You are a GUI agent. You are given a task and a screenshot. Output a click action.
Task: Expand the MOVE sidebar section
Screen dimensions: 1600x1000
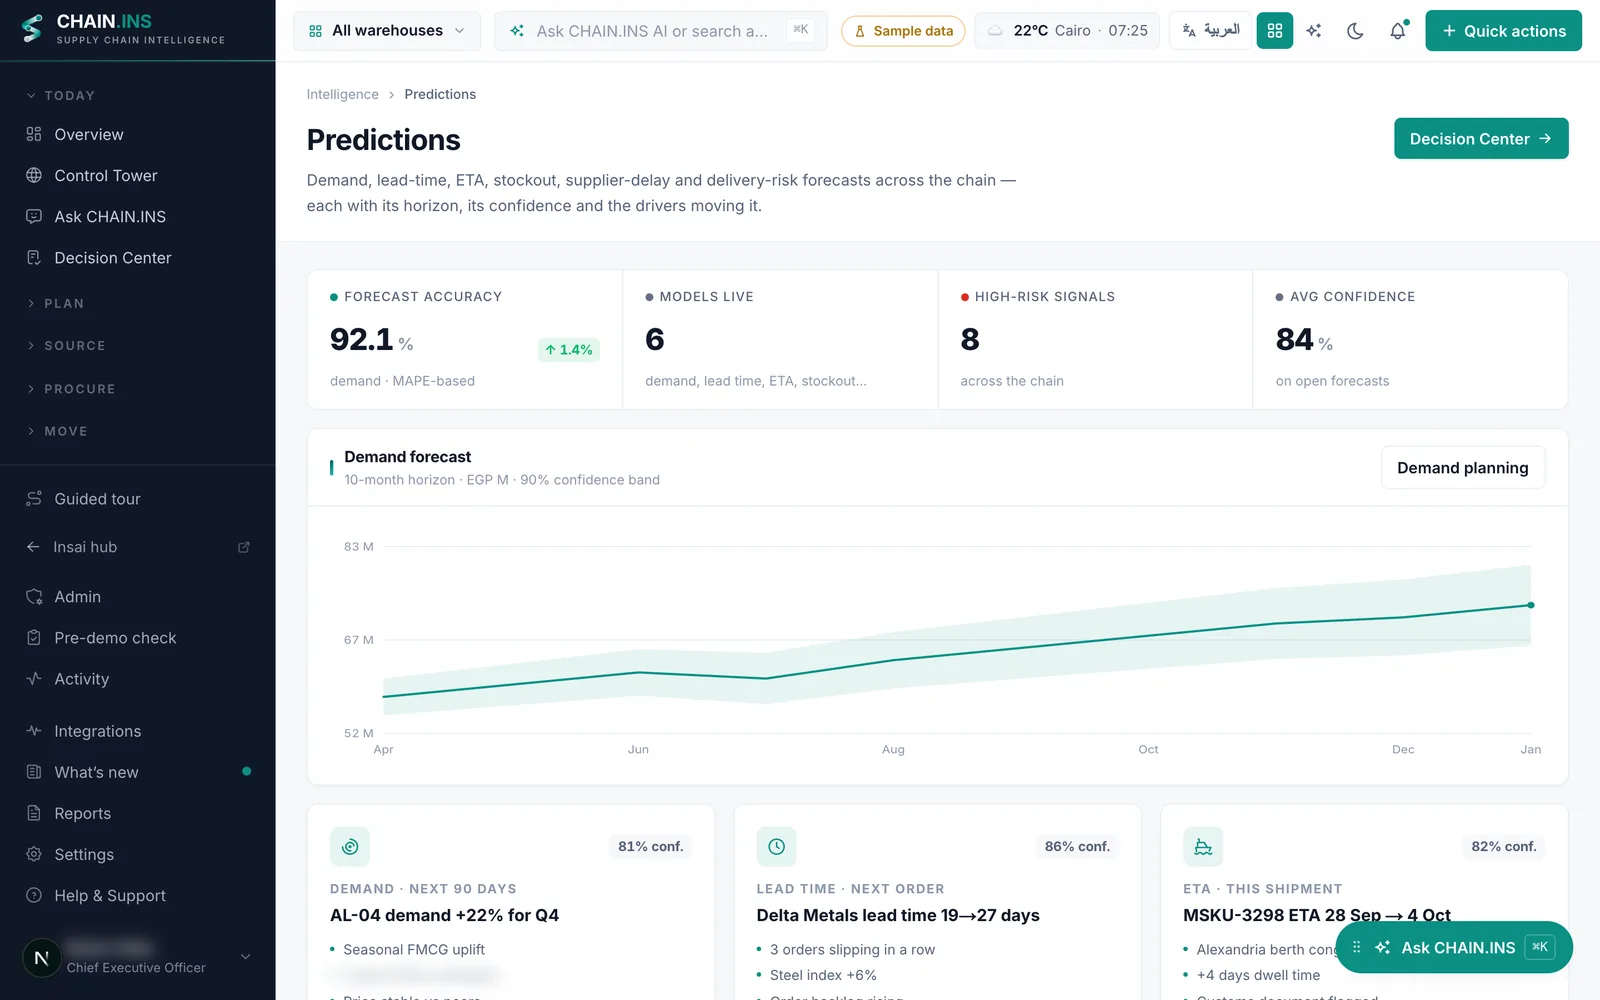(x=57, y=432)
